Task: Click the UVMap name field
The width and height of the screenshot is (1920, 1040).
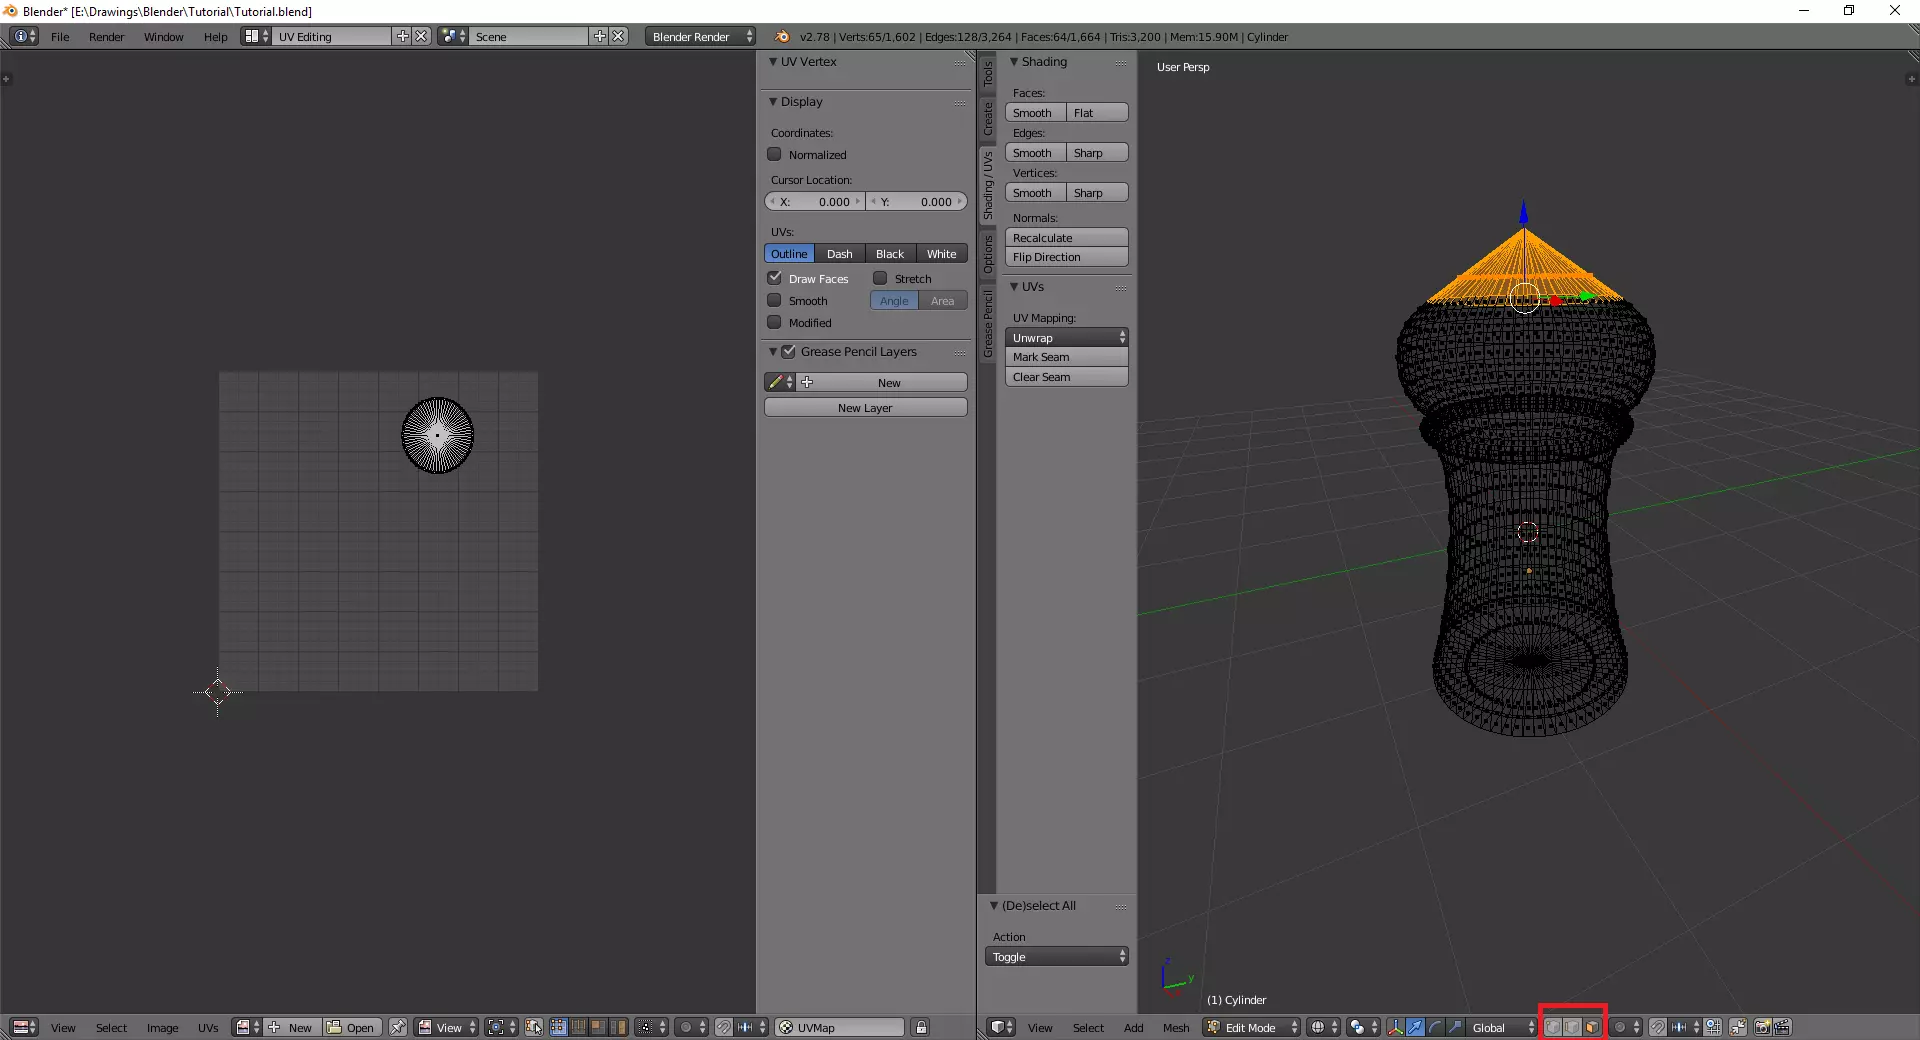Action: click(x=840, y=1027)
